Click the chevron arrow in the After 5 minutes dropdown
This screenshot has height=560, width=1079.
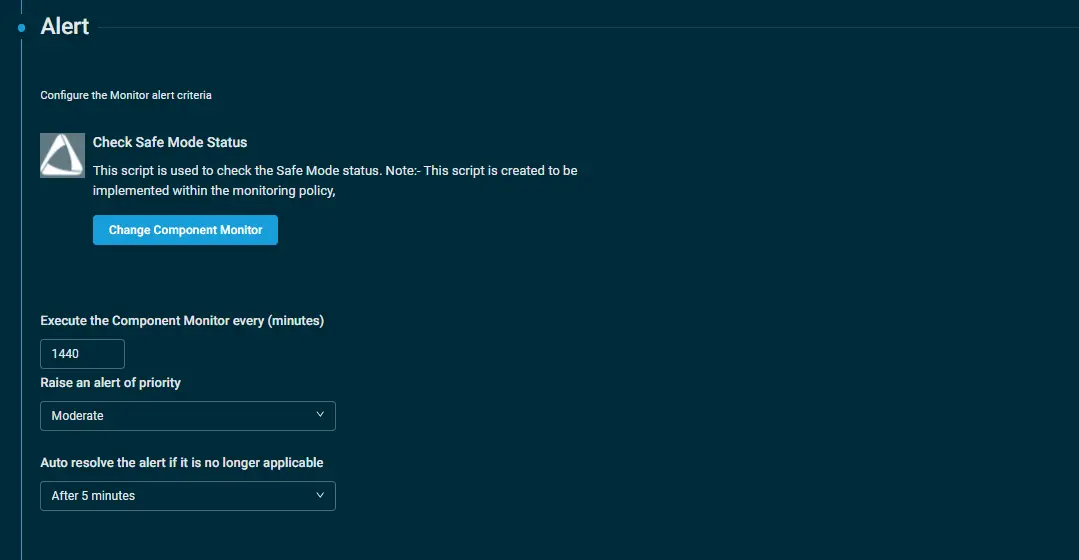[320, 495]
